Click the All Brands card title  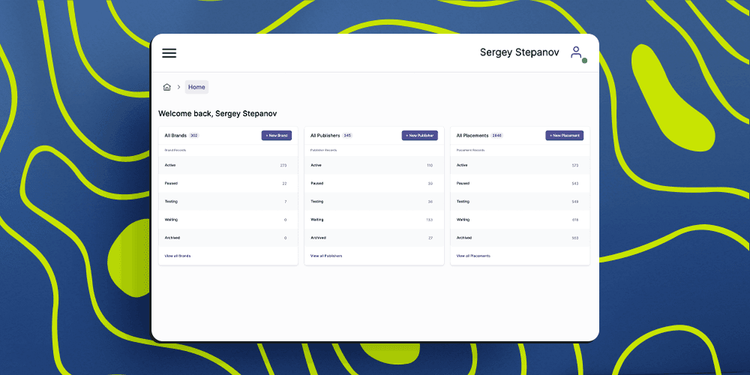[176, 136]
